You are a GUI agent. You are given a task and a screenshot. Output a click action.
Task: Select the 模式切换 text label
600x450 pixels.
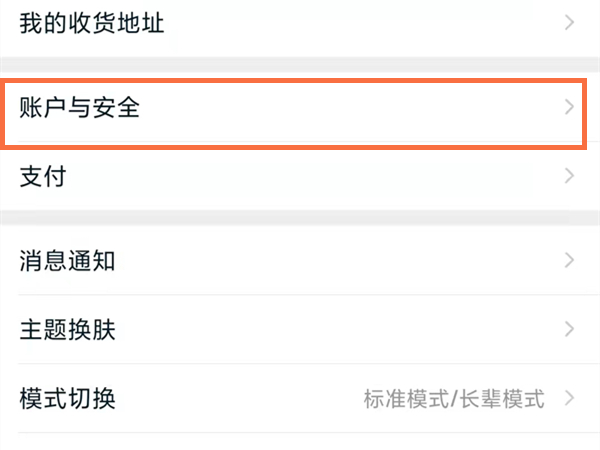point(68,399)
